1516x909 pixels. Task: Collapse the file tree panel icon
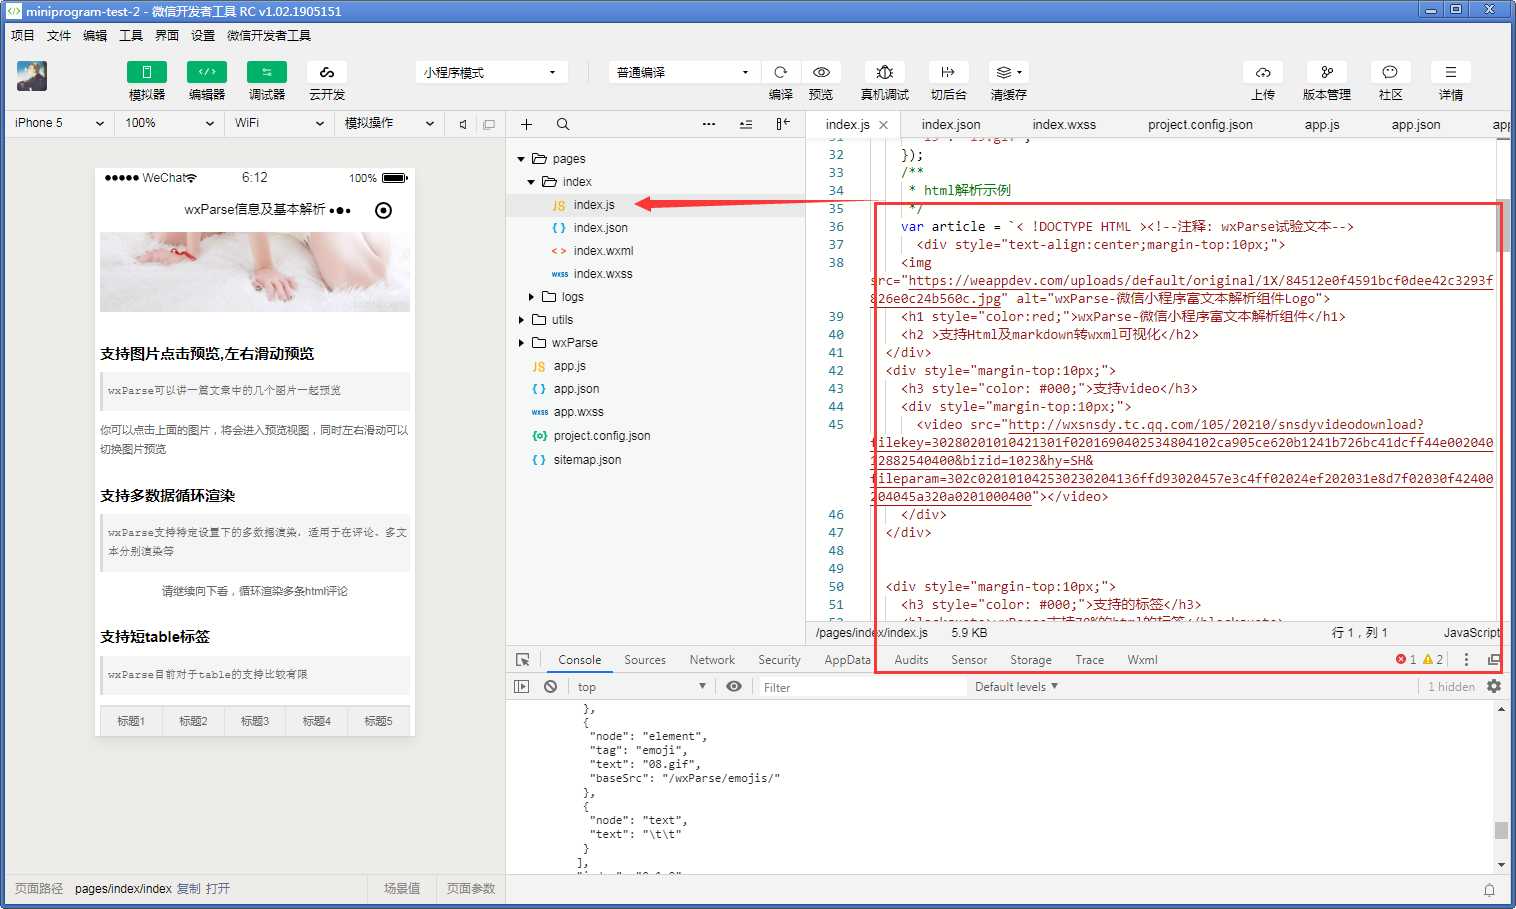pos(783,124)
